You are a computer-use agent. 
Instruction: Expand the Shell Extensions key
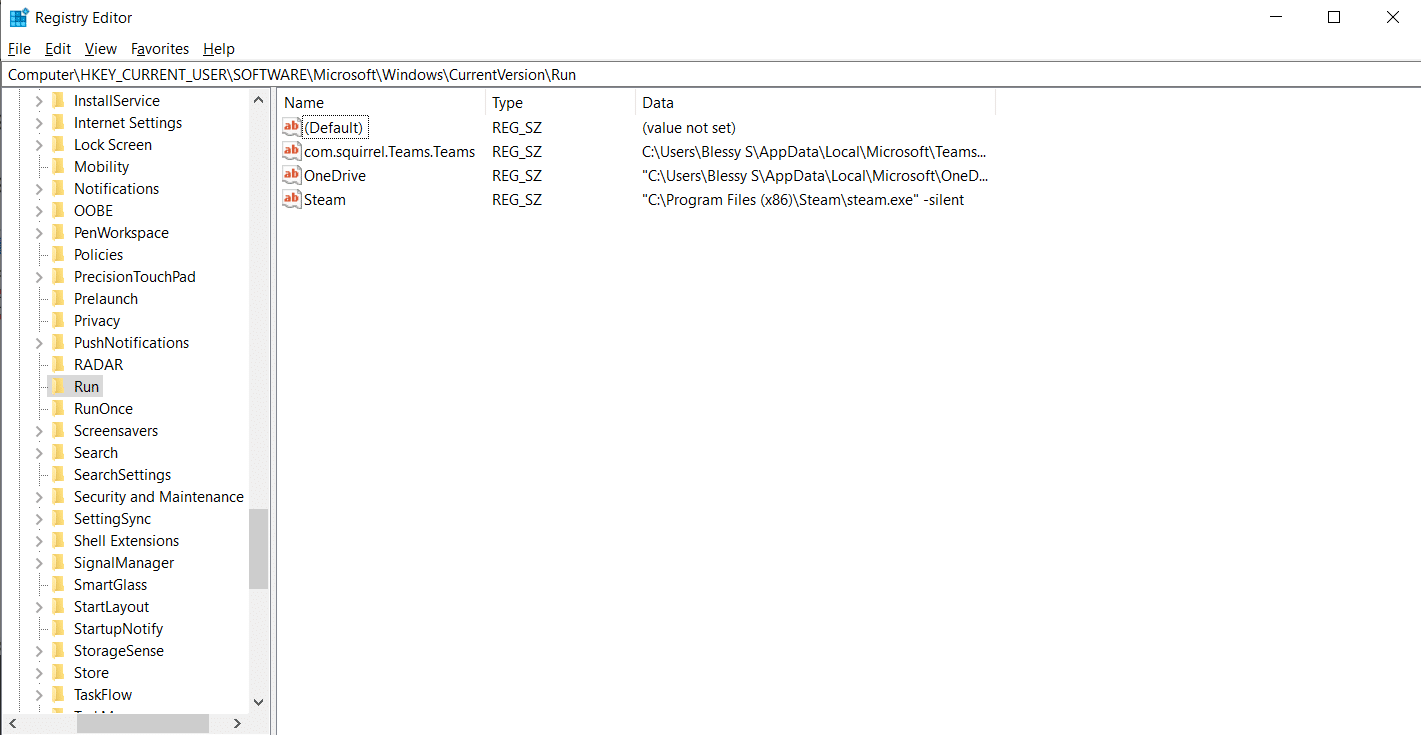pos(39,541)
